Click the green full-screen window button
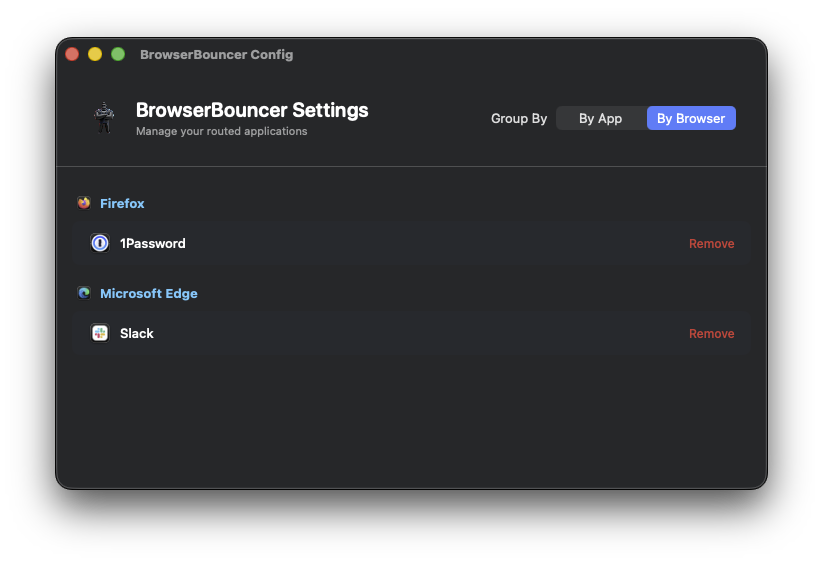This screenshot has width=823, height=563. pyautogui.click(x=118, y=54)
